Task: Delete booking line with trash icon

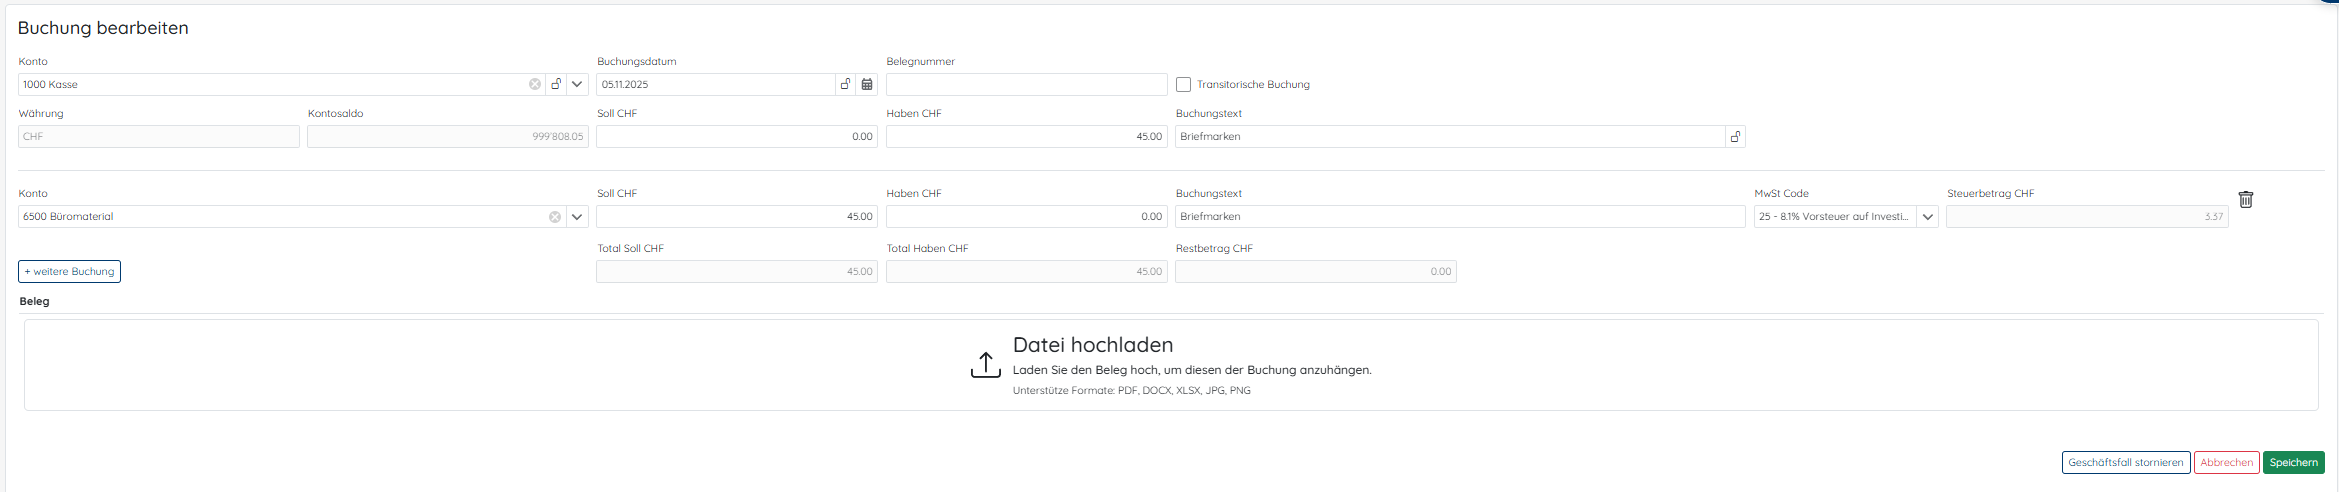Action: [x=2245, y=200]
